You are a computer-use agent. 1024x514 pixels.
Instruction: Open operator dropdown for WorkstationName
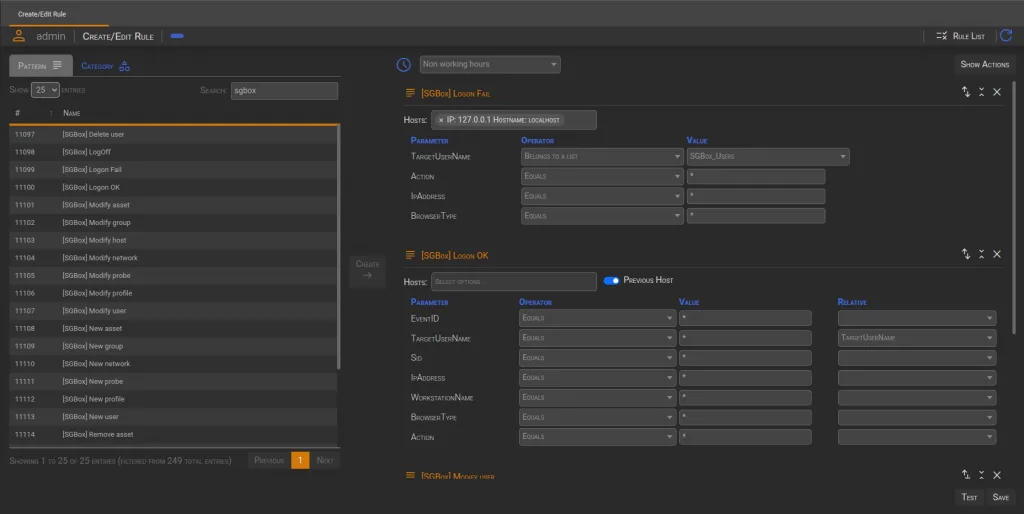tap(598, 397)
